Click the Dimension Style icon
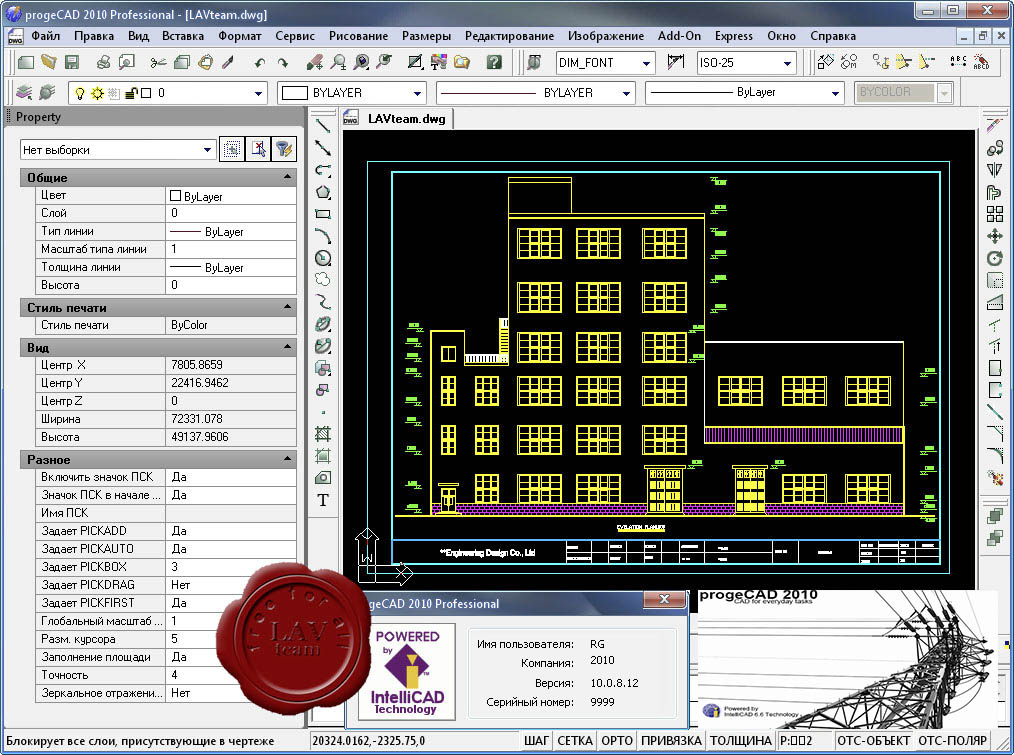 pos(675,62)
